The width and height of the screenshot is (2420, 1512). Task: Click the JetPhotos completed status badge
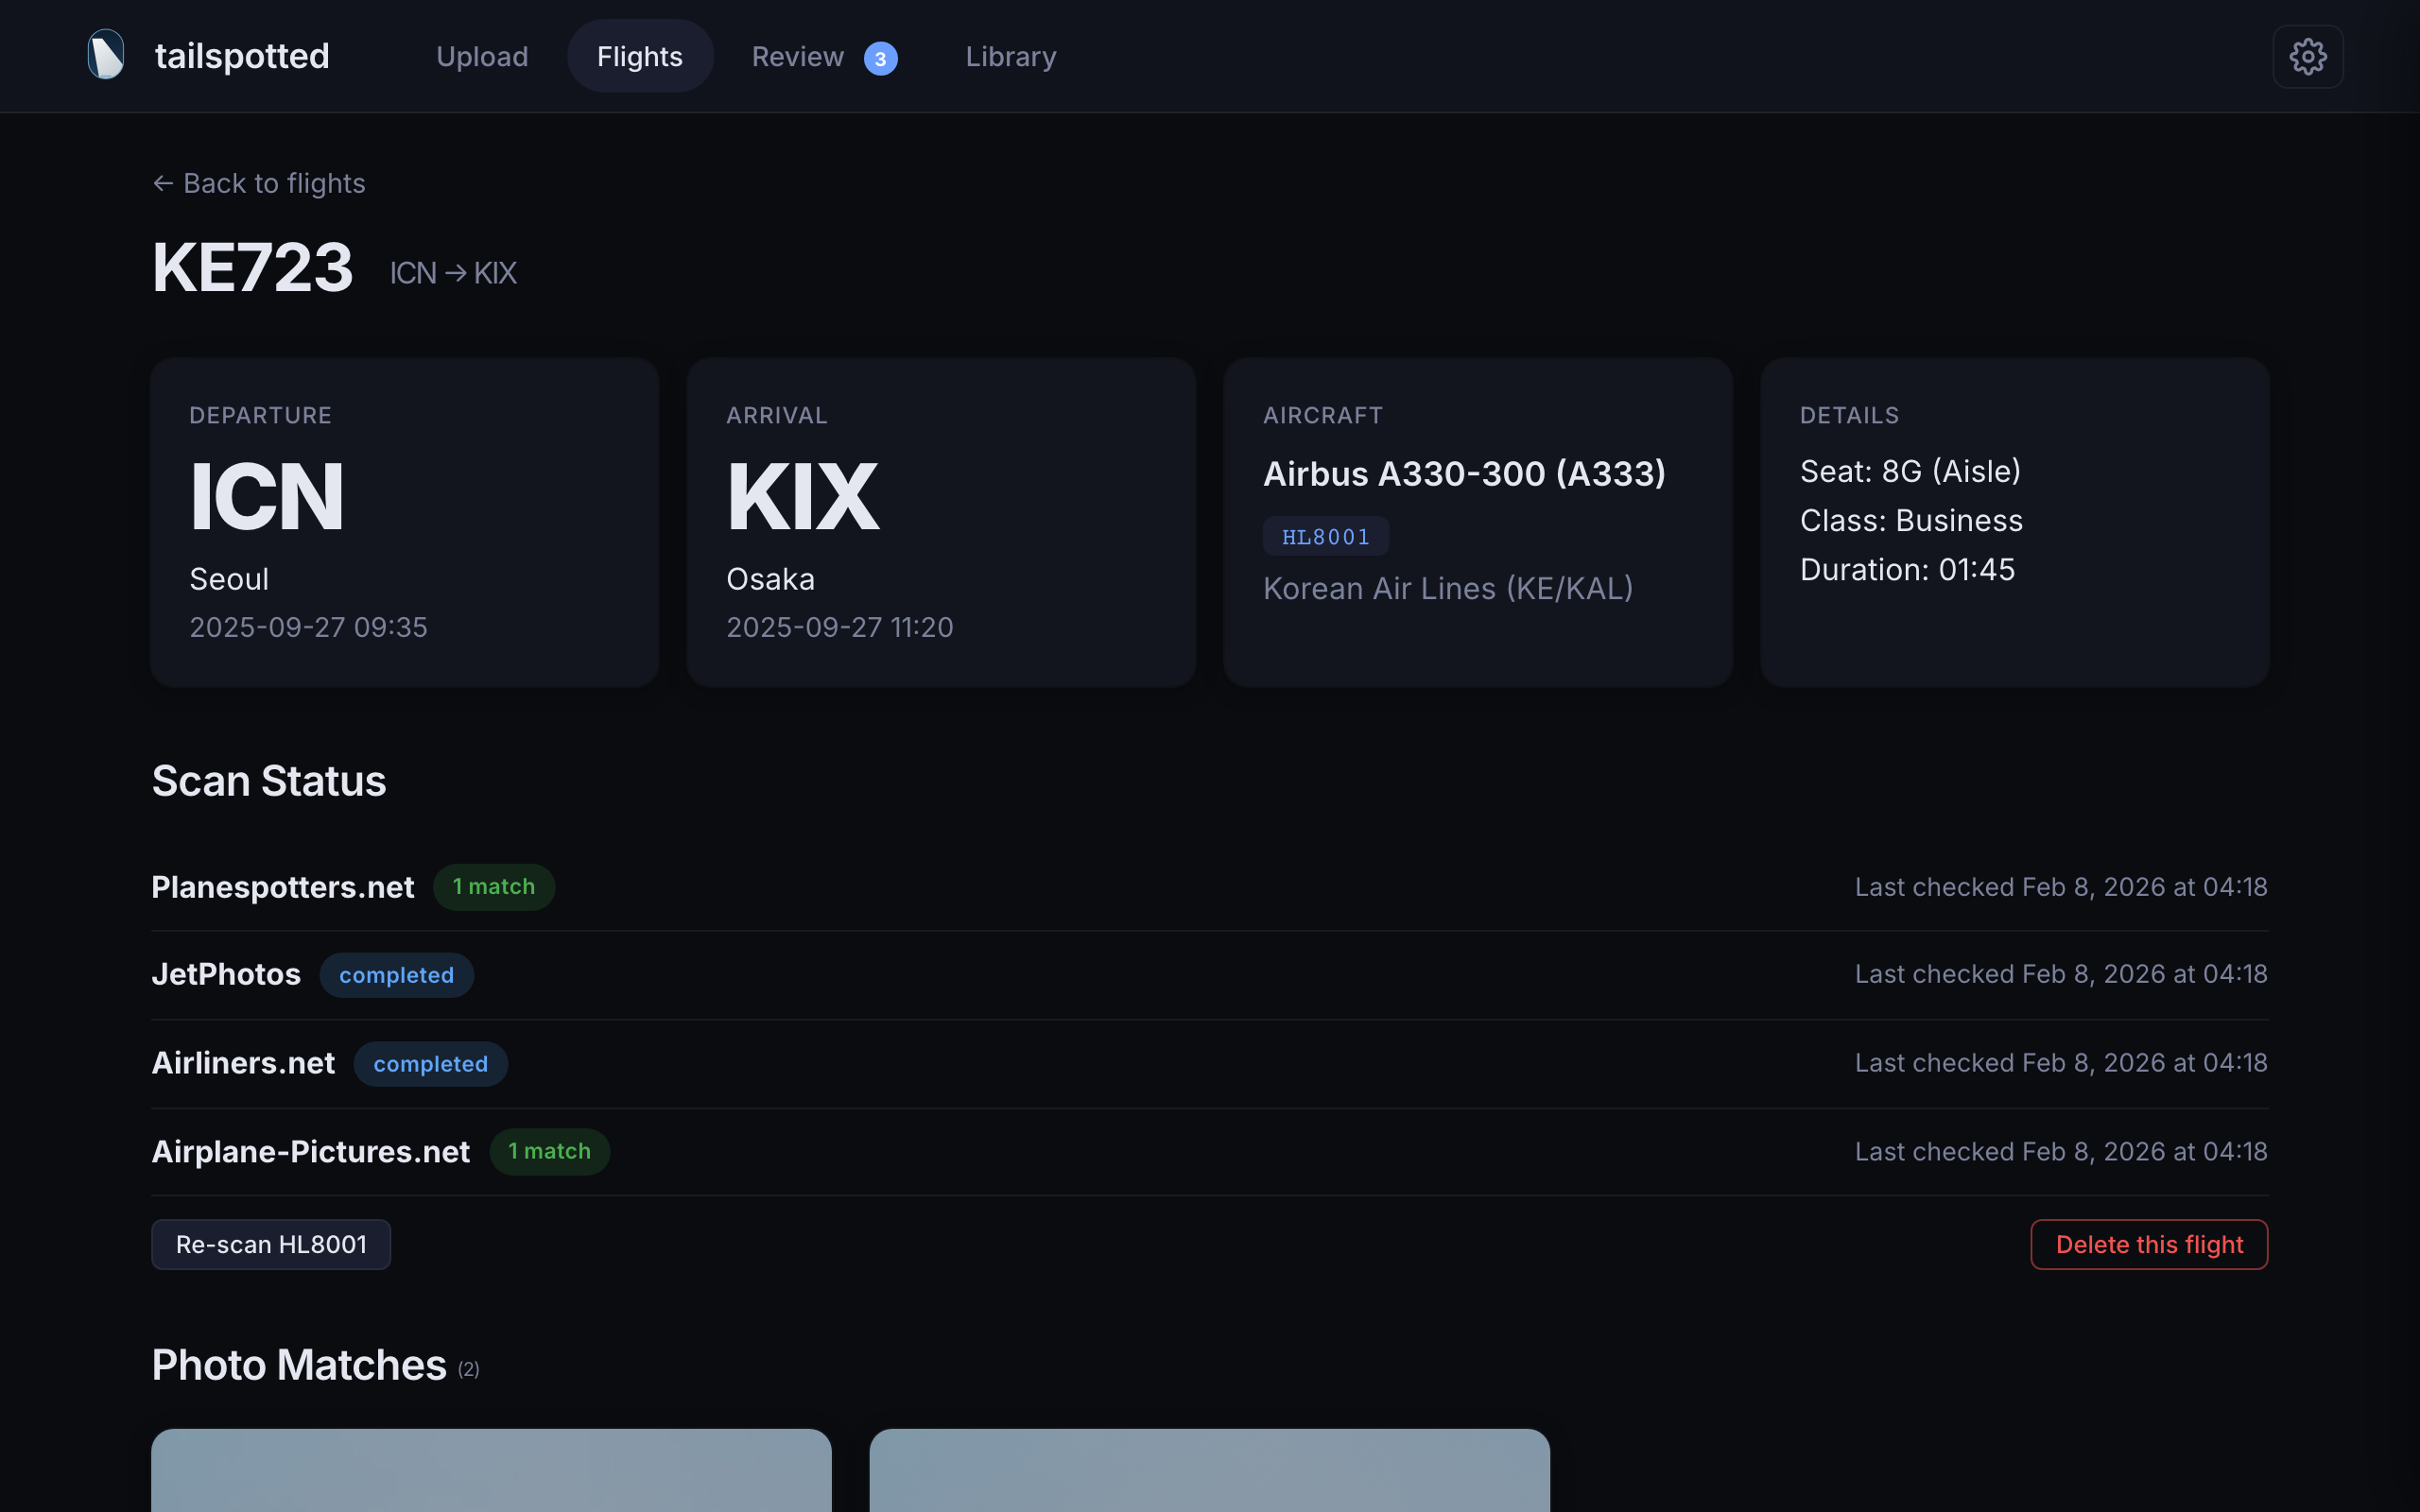[396, 975]
